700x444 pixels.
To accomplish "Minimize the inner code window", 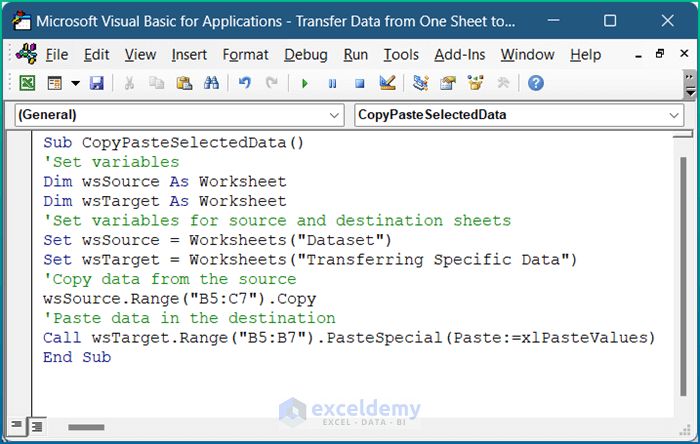I will 638,54.
